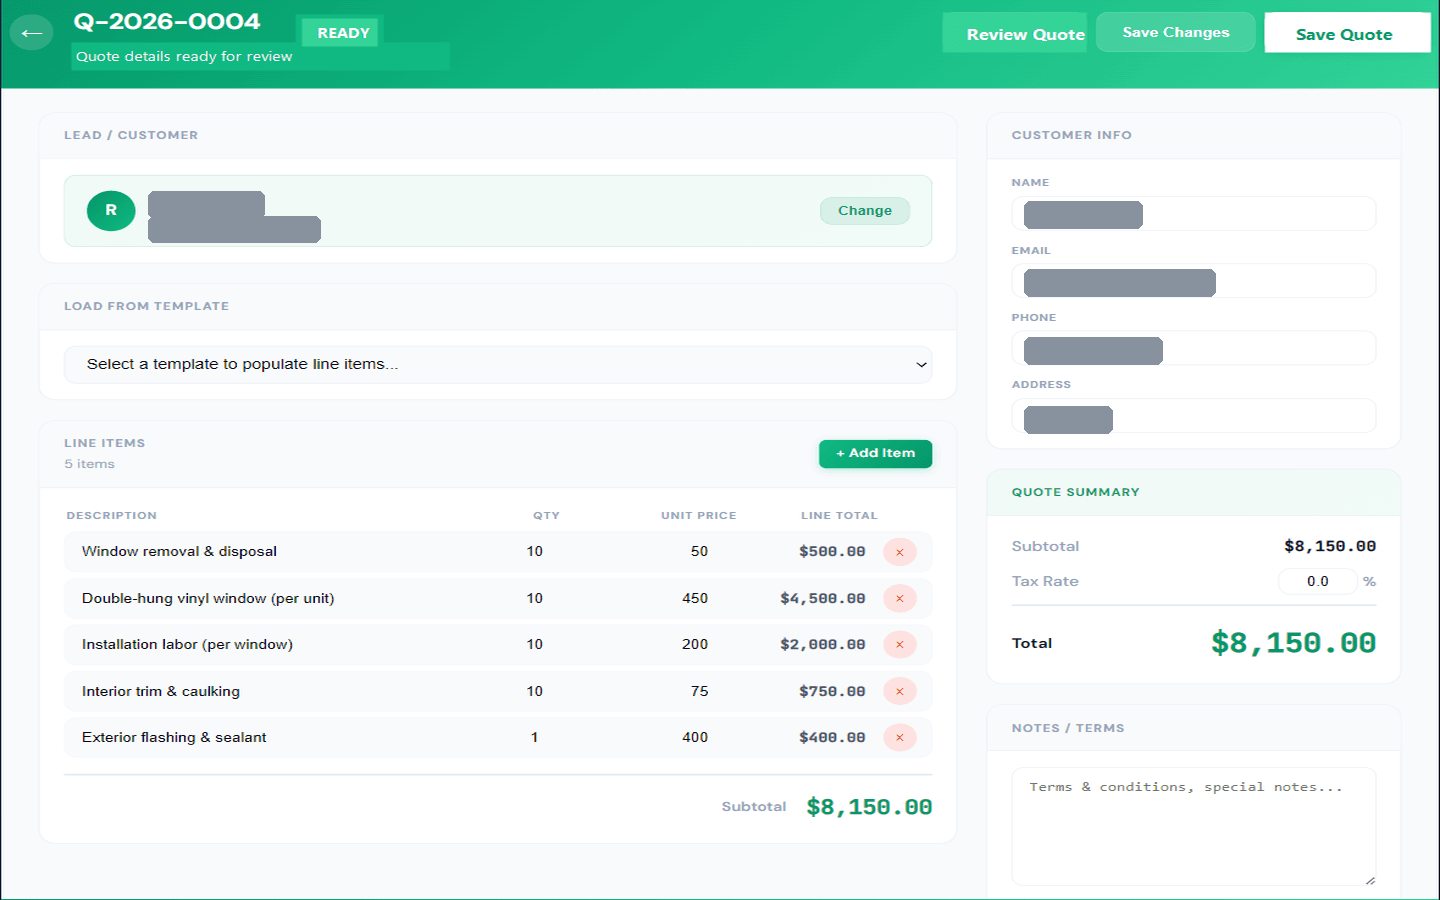Focus the customer Phone field

(x=1193, y=348)
